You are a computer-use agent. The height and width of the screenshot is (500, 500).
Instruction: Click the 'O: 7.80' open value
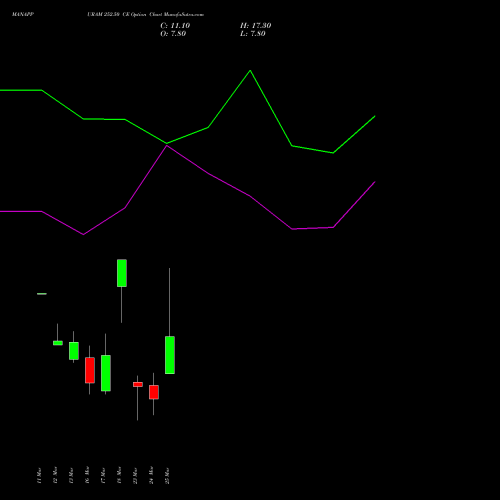coord(173,34)
